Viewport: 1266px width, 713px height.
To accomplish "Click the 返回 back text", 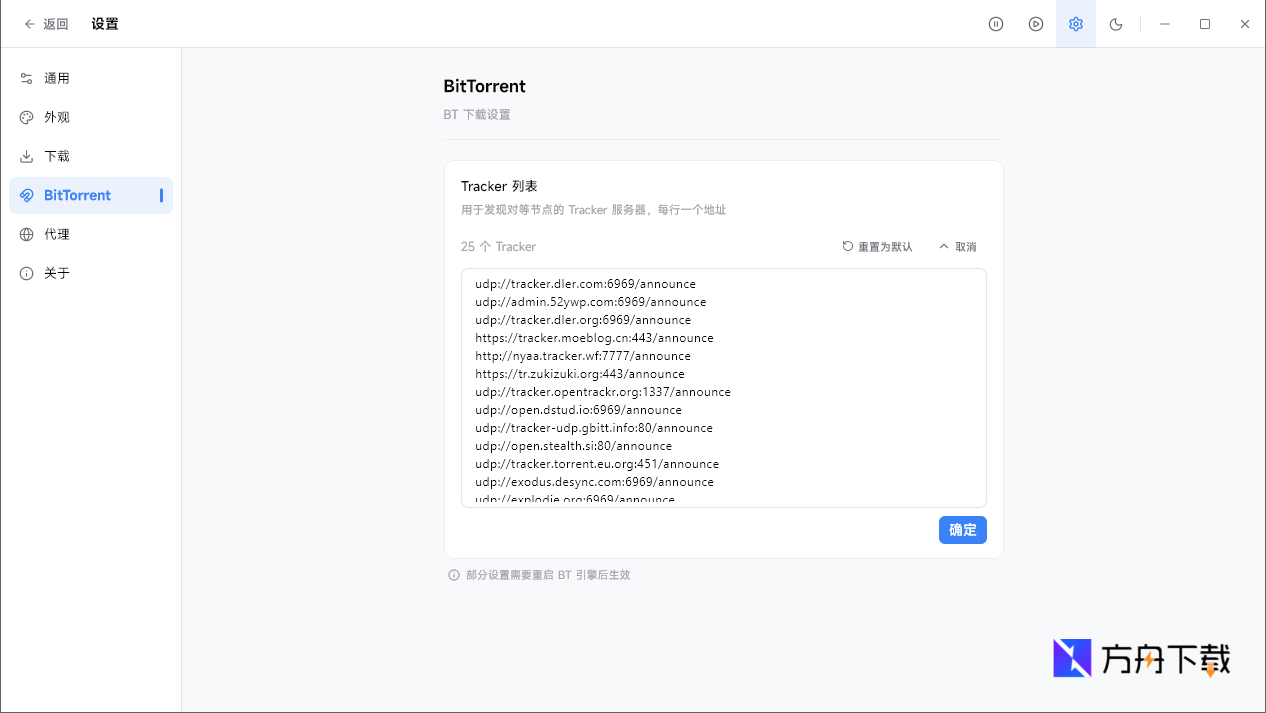I will pos(56,24).
